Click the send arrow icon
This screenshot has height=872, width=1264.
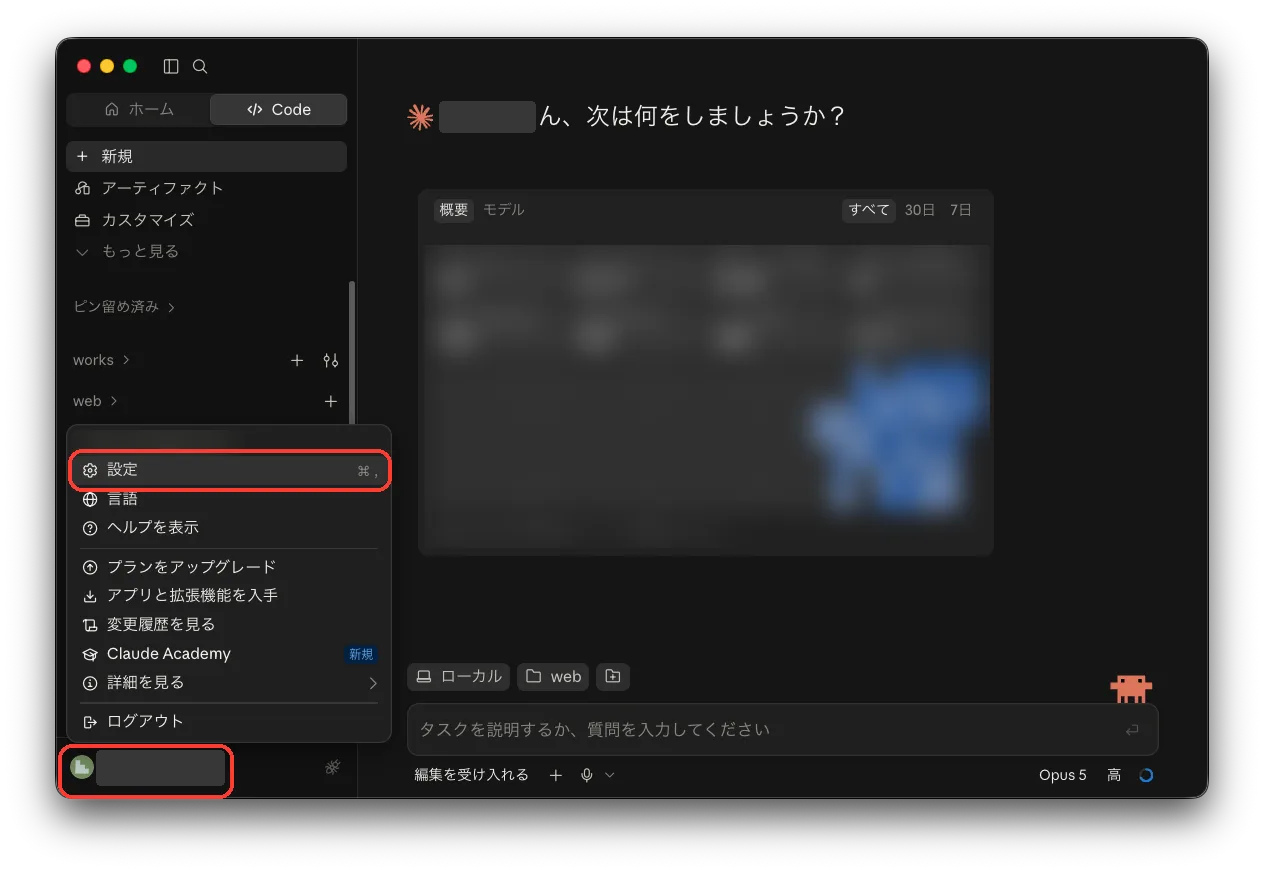(1132, 730)
